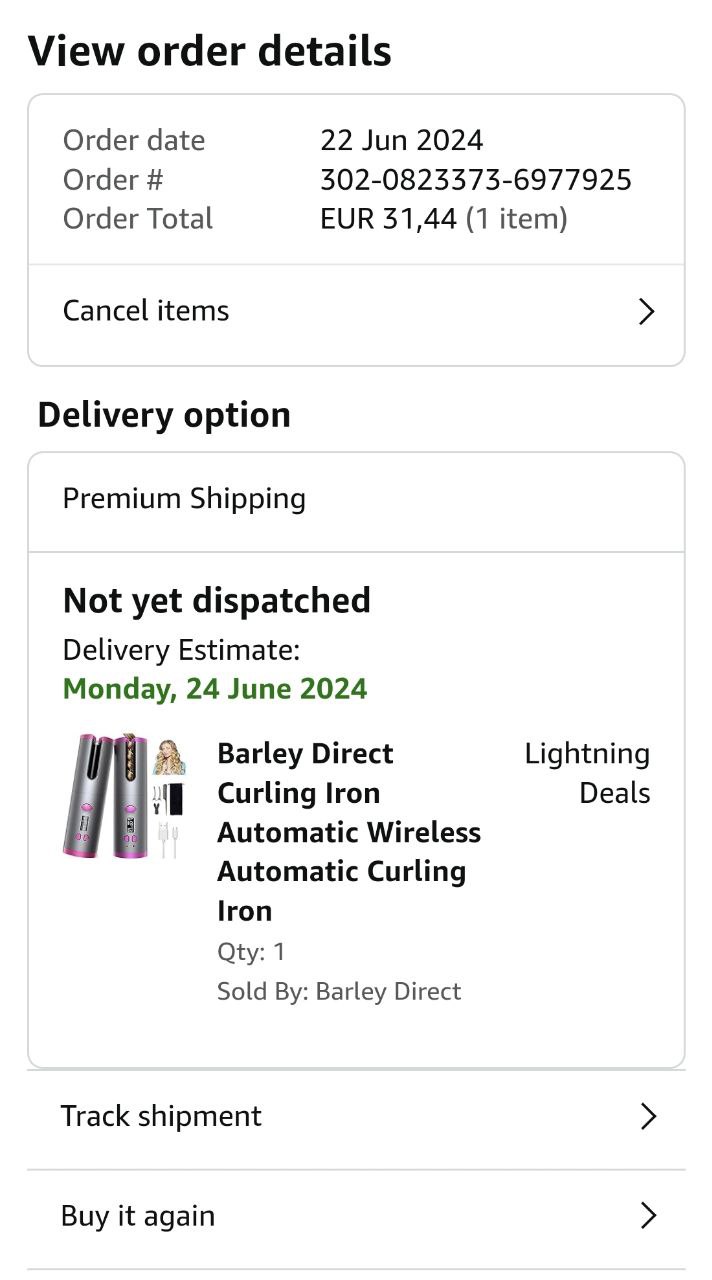This screenshot has width=712, height=1280.
Task: Click the Sold By: Barley Direct seller text
Action: coord(339,991)
